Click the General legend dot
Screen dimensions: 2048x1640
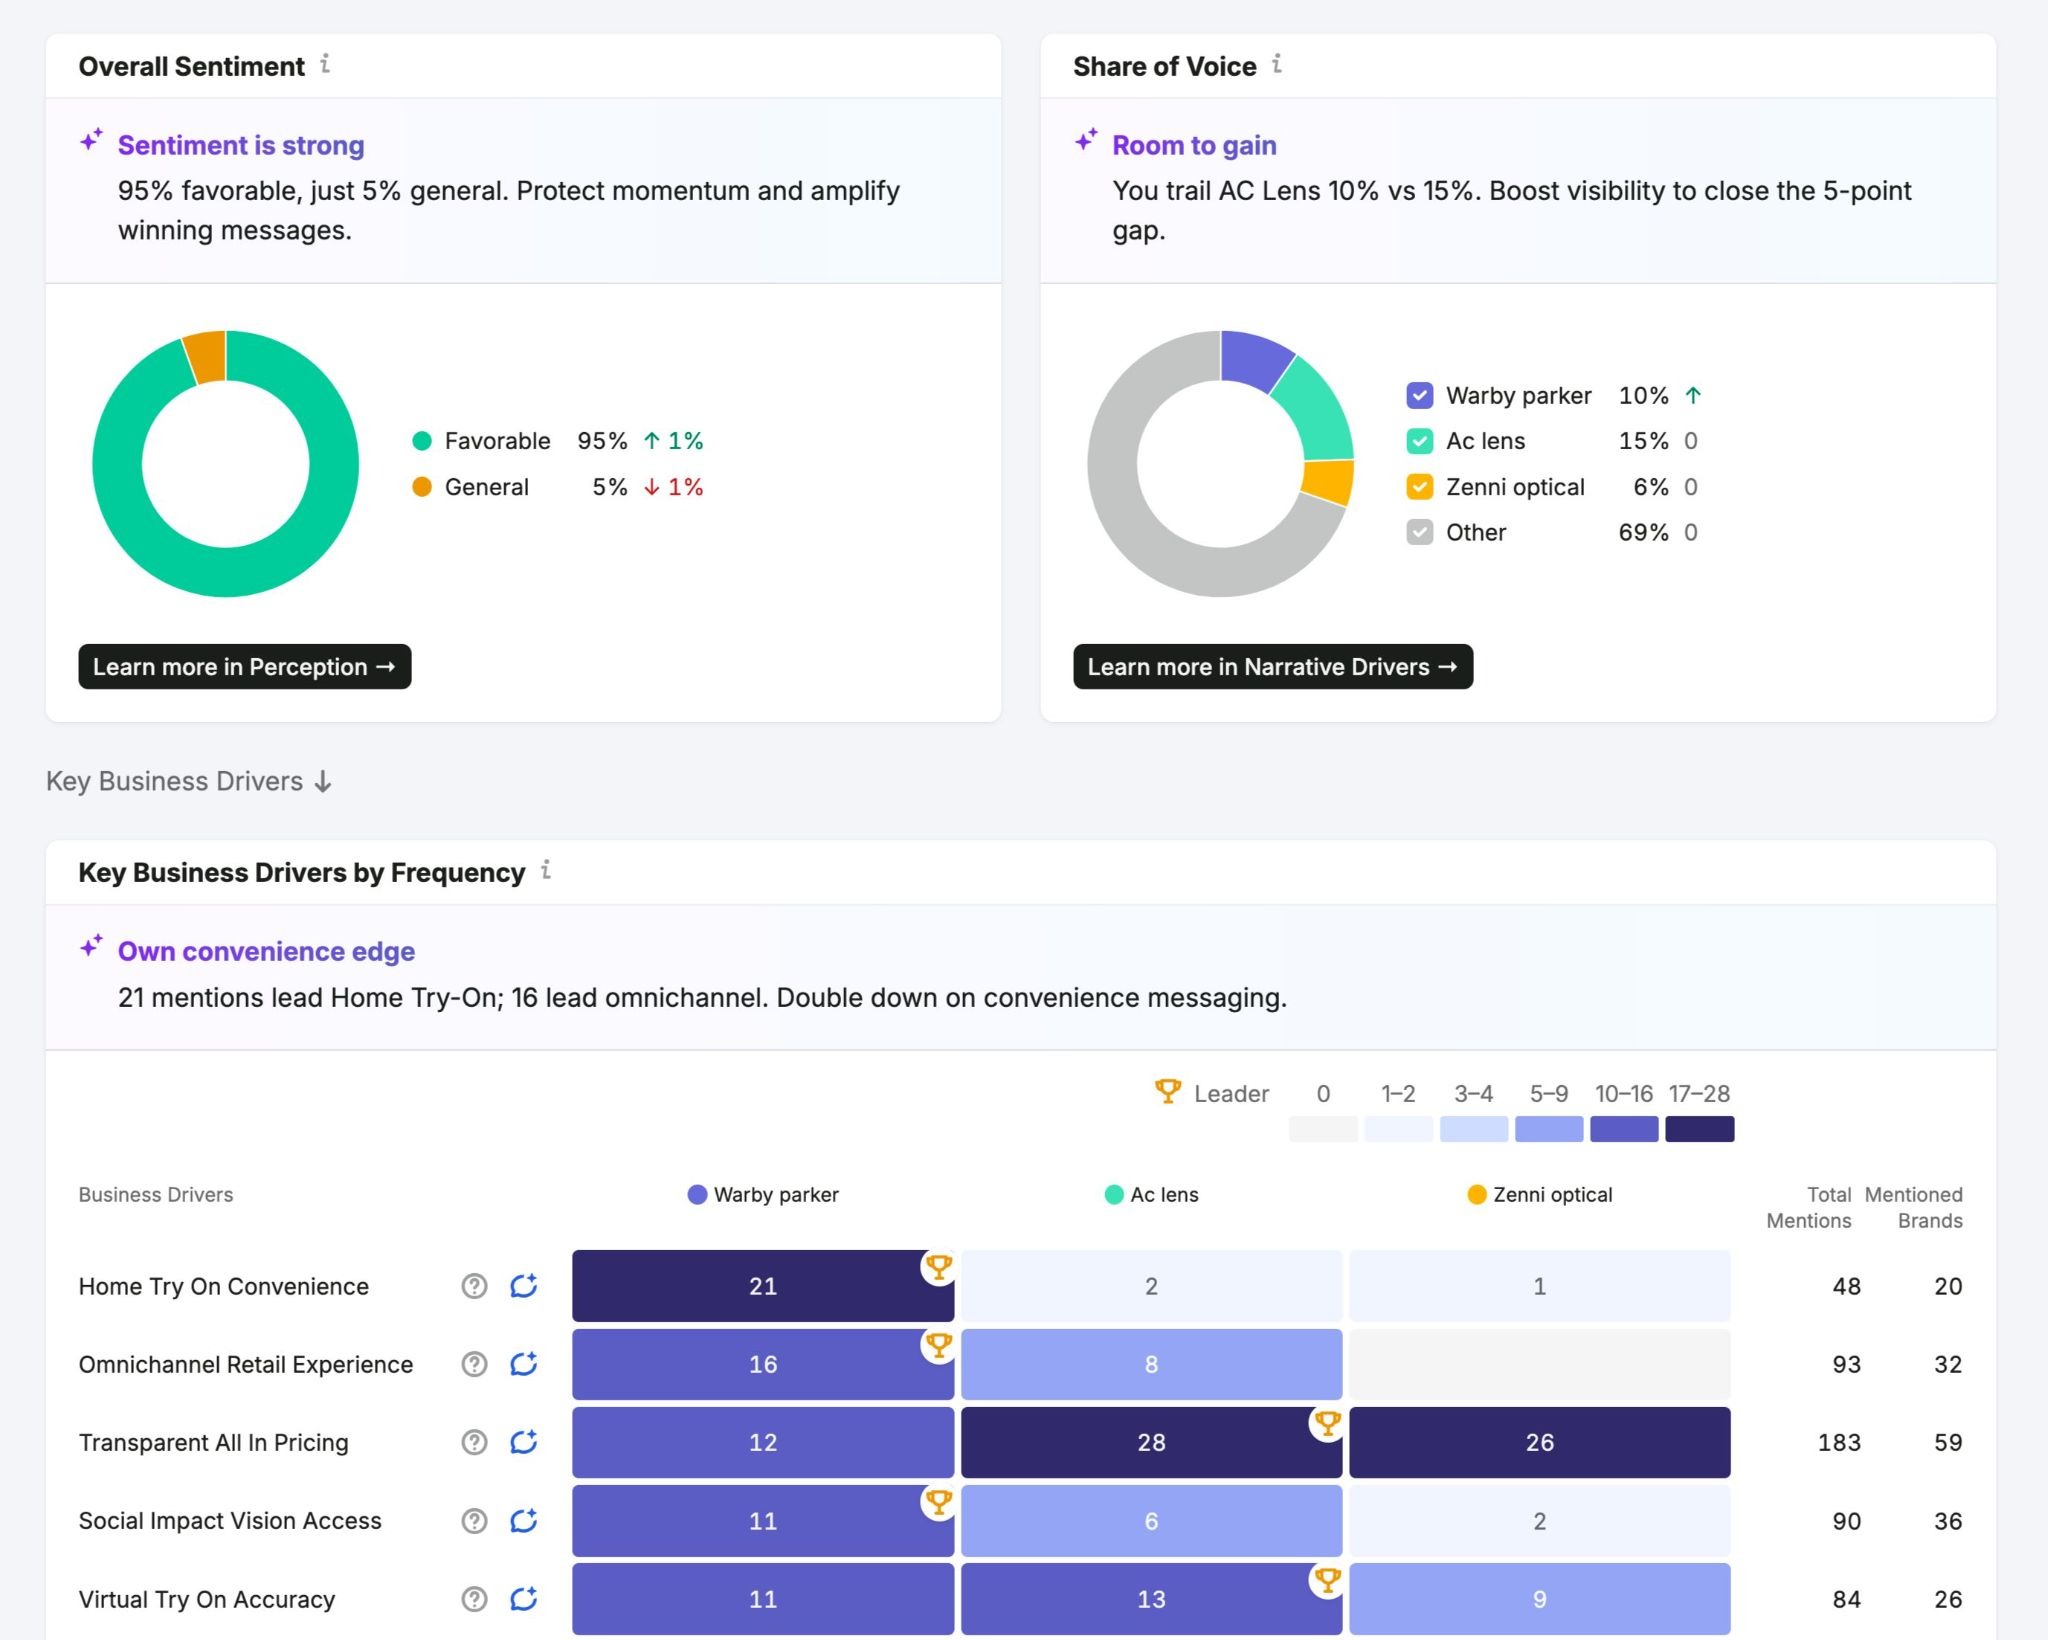(422, 487)
